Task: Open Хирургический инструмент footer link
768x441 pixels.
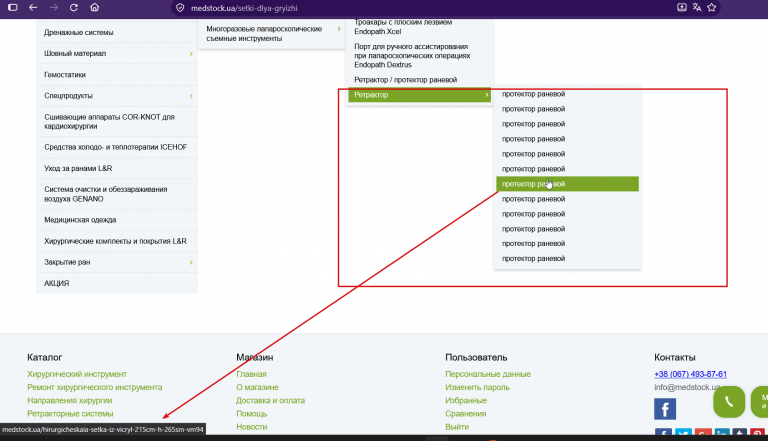Action: coord(77,374)
